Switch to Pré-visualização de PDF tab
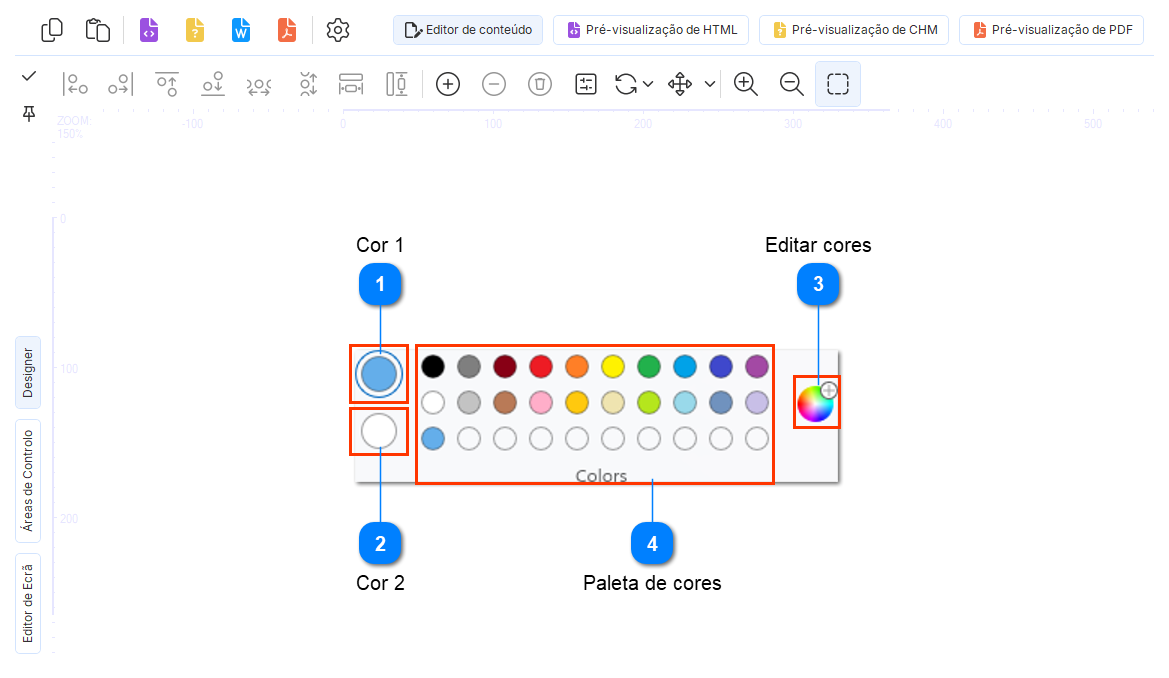Viewport: 1169px width, 678px height. point(1051,30)
